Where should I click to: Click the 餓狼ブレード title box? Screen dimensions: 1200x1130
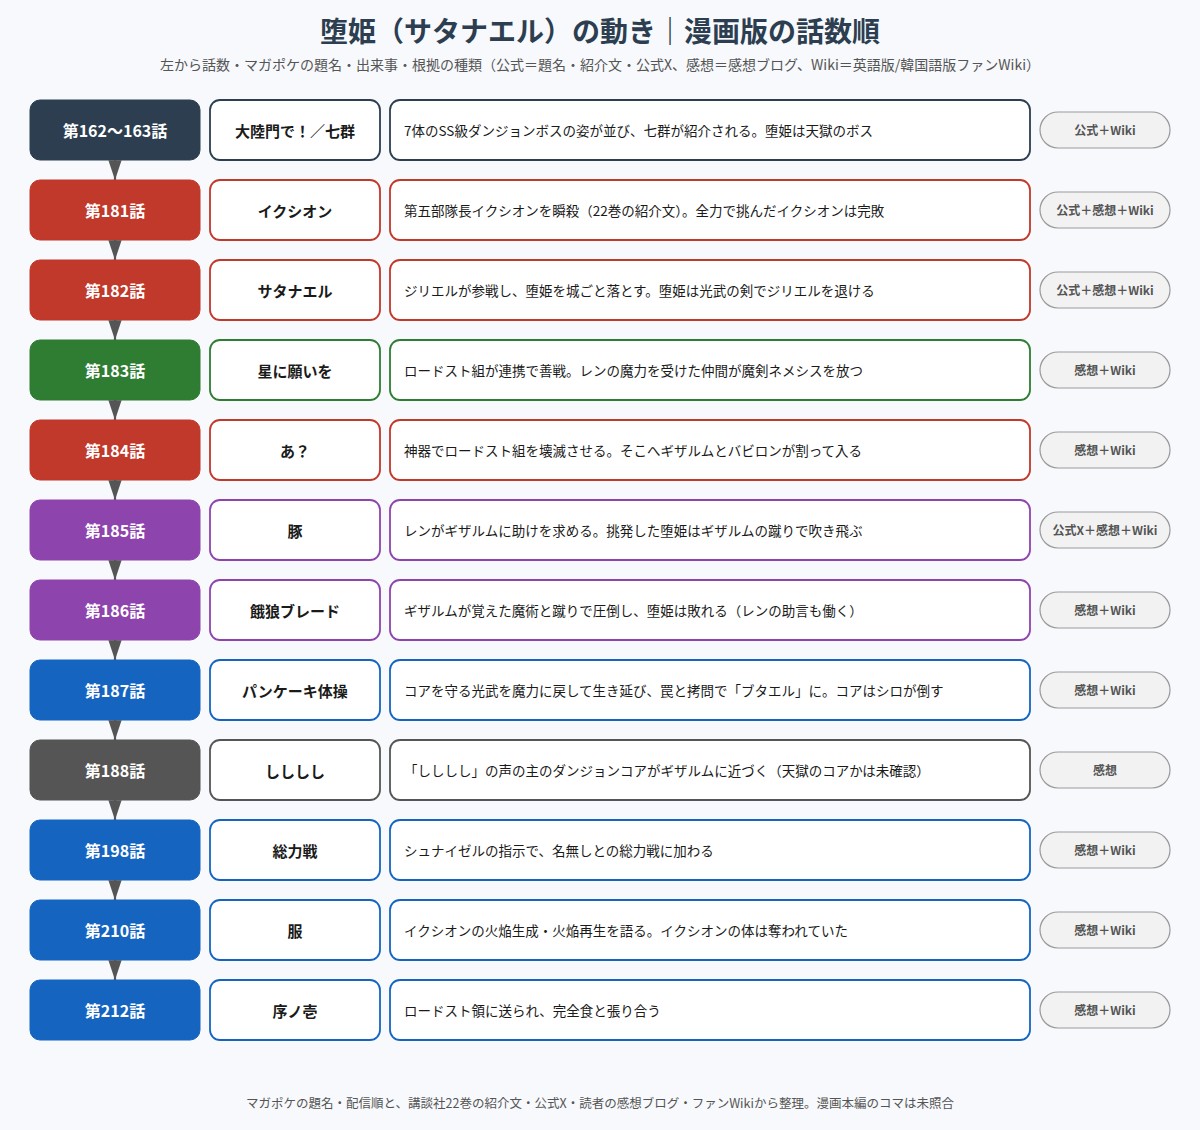pyautogui.click(x=295, y=610)
